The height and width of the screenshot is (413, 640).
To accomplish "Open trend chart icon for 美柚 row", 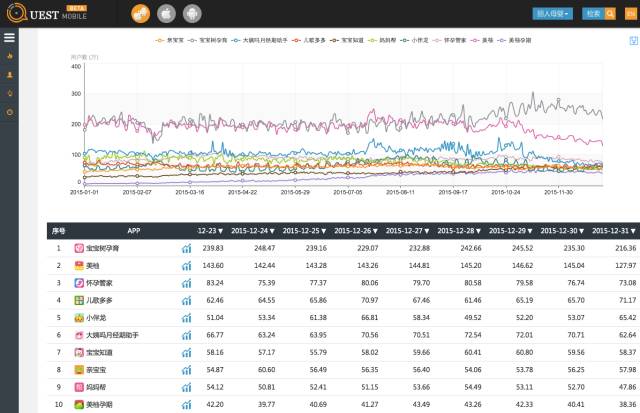I will (x=187, y=266).
